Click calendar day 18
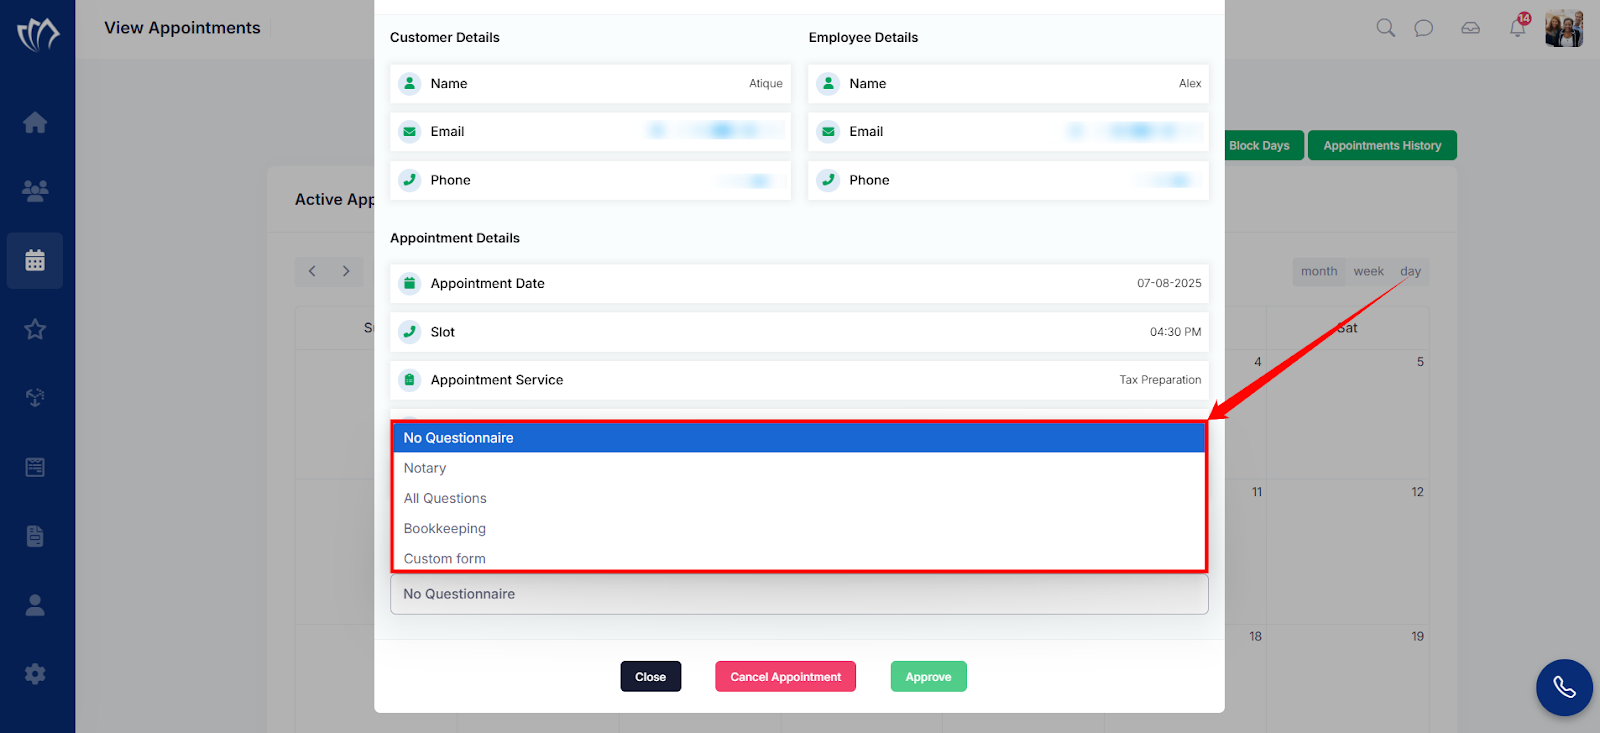Viewport: 1600px width, 733px height. tap(1255, 636)
